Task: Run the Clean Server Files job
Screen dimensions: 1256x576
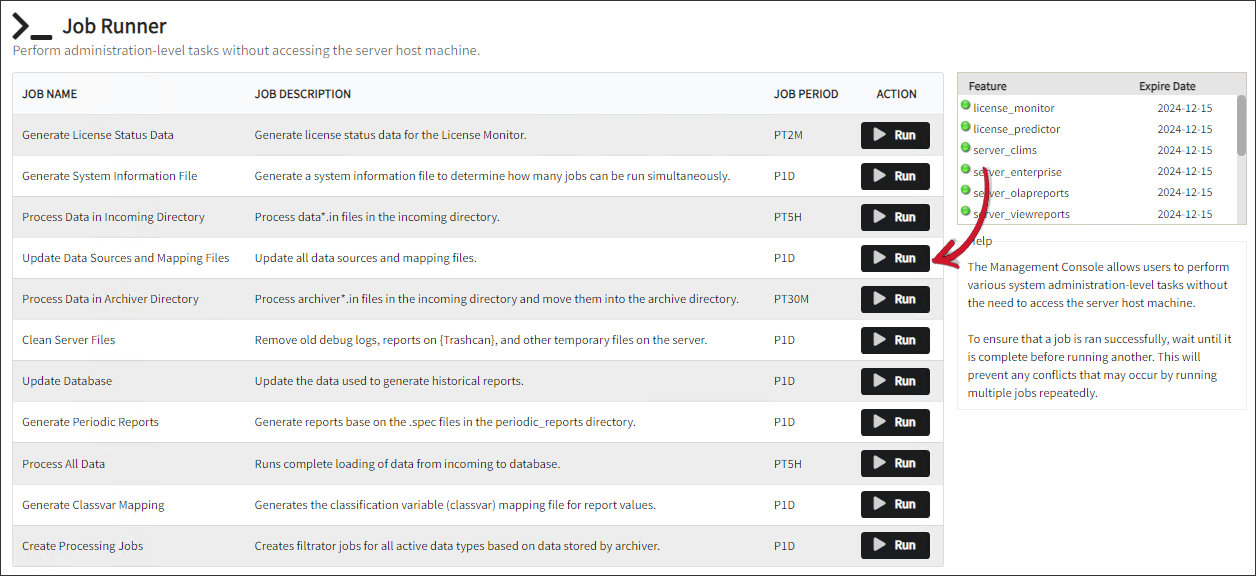Action: coord(895,340)
